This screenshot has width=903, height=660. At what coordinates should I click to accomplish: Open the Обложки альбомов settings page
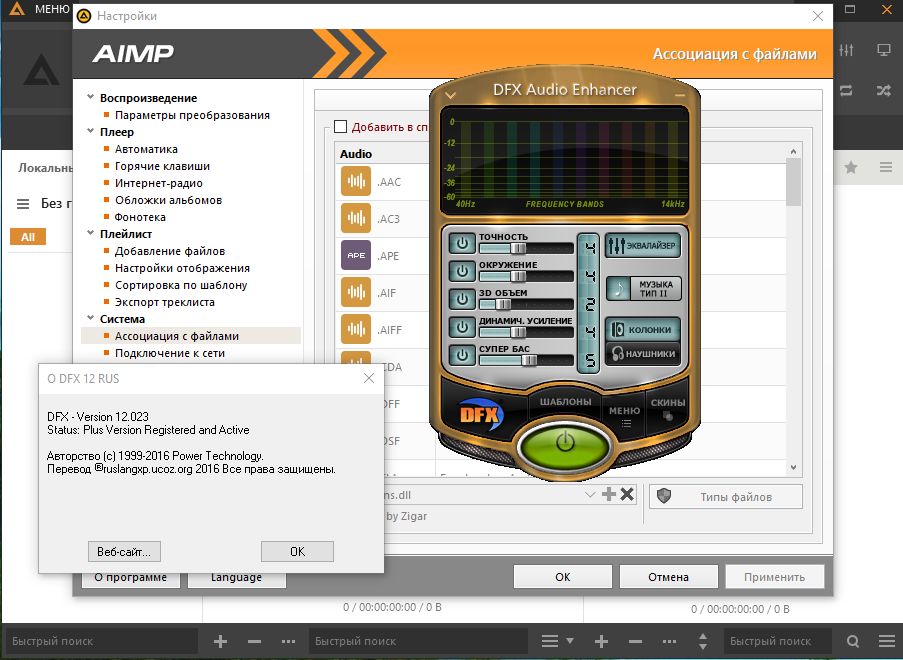pyautogui.click(x=168, y=200)
